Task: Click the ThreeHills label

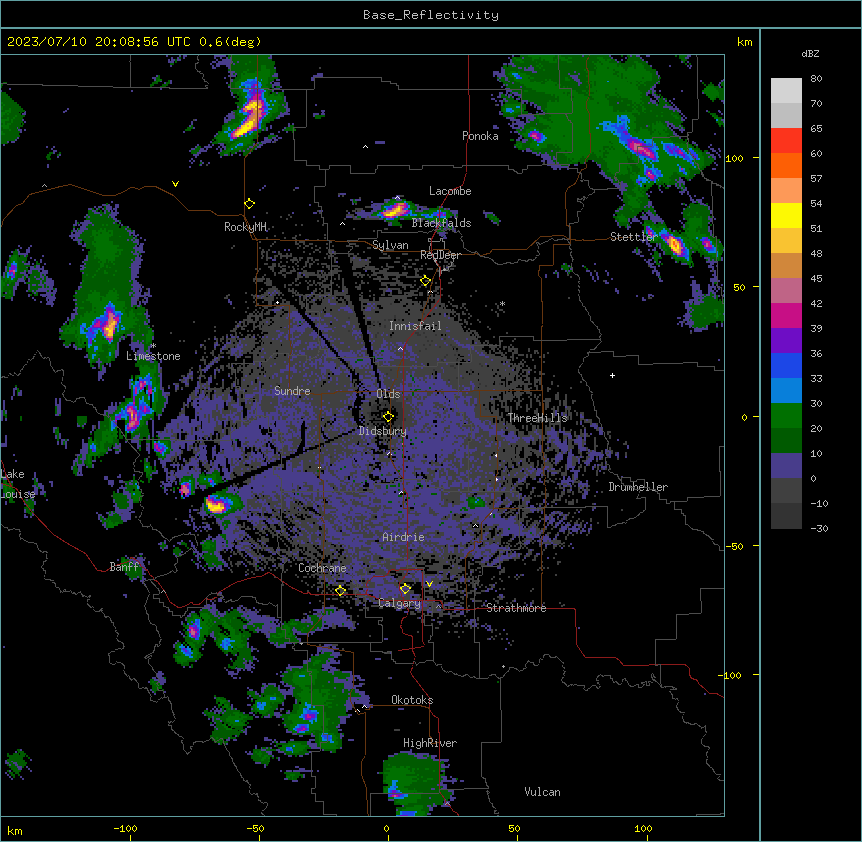Action: pos(537,418)
